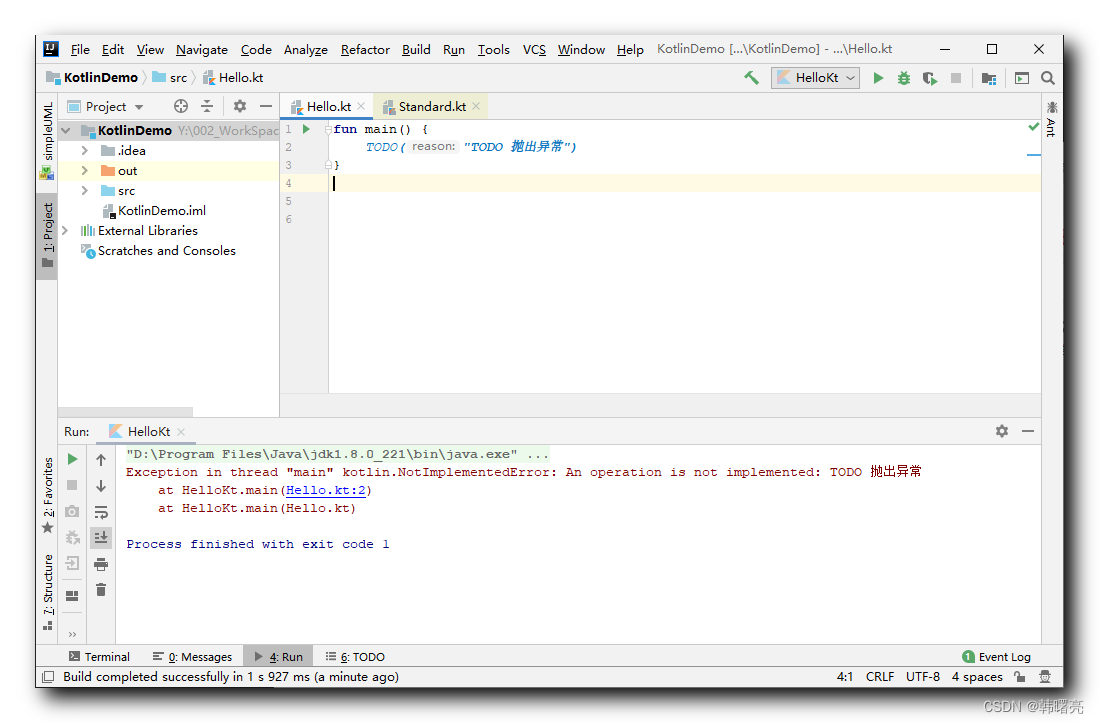This screenshot has width=1099, height=723.
Task: Click locate-in-project target icon
Action: (181, 106)
